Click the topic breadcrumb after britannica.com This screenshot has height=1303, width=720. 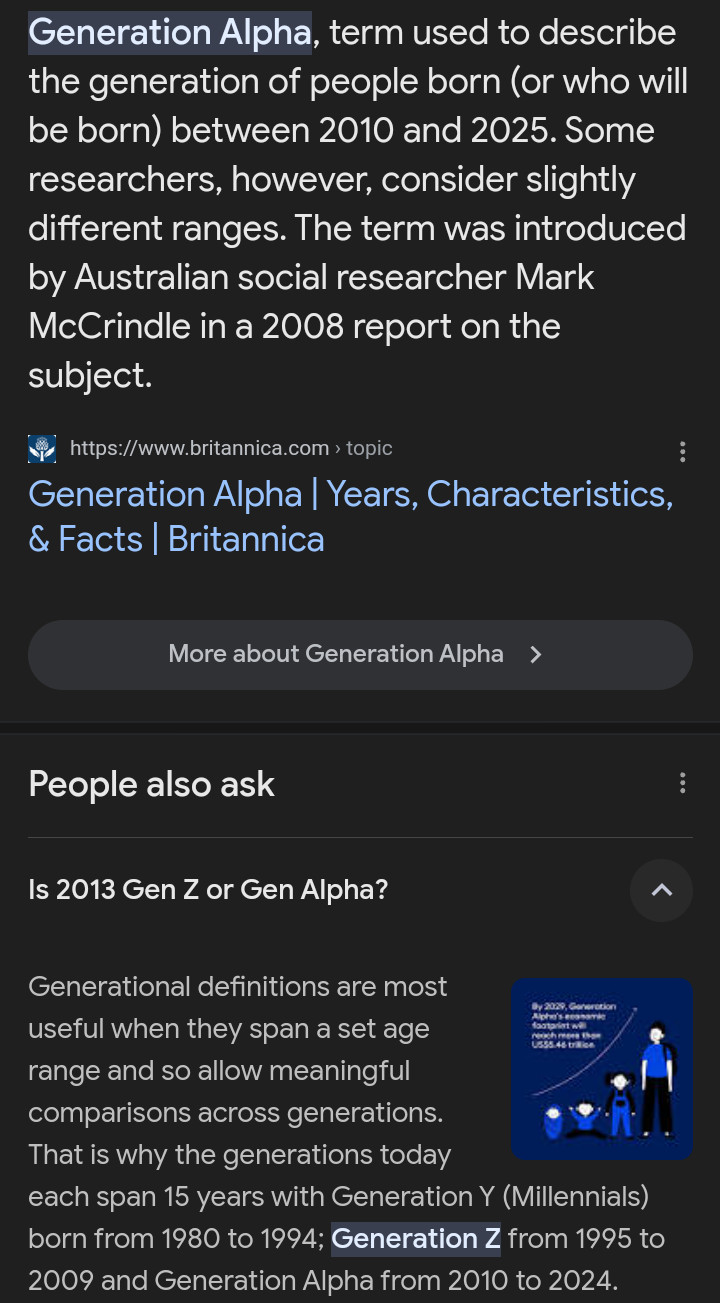[x=369, y=448]
